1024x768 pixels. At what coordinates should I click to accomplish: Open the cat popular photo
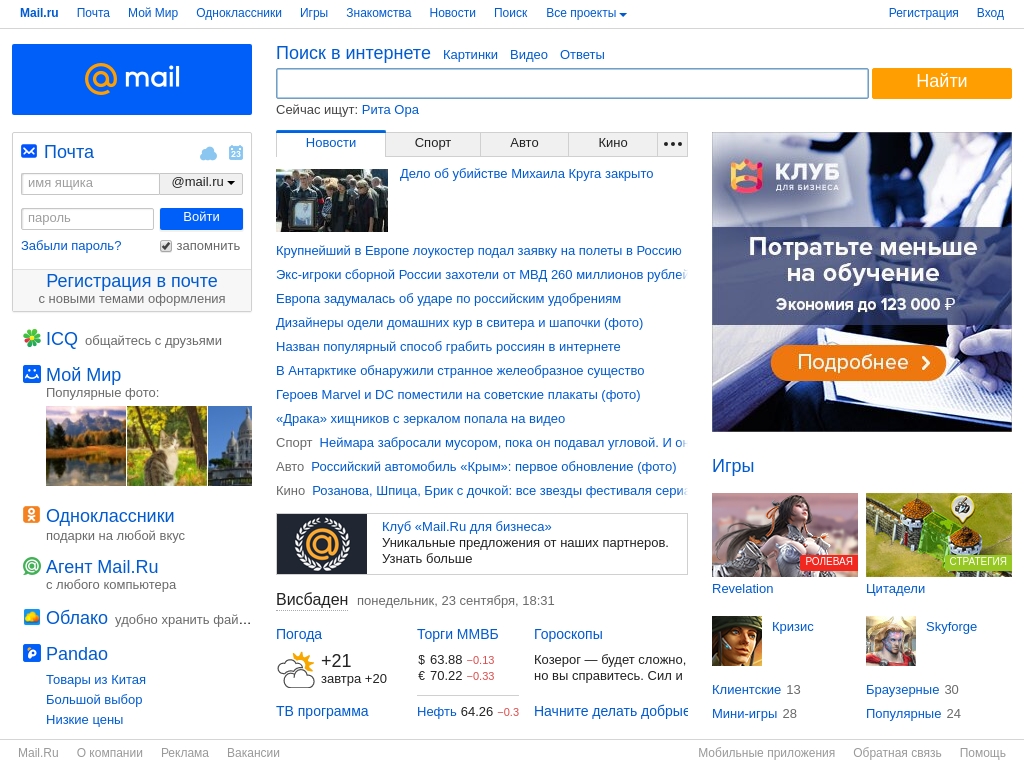click(167, 446)
